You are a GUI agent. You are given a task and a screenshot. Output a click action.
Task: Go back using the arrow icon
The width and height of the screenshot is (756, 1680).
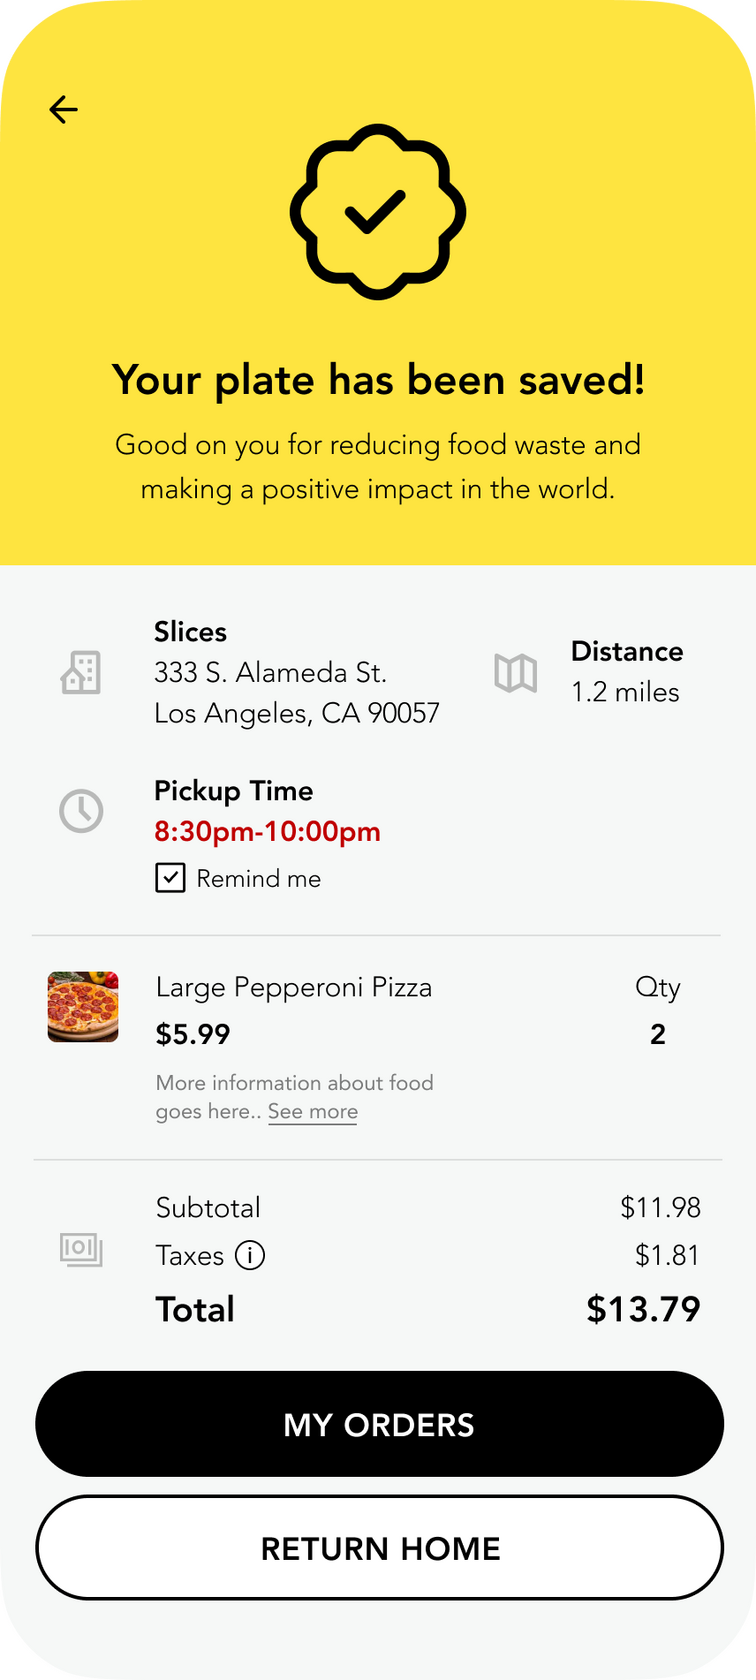click(x=63, y=109)
